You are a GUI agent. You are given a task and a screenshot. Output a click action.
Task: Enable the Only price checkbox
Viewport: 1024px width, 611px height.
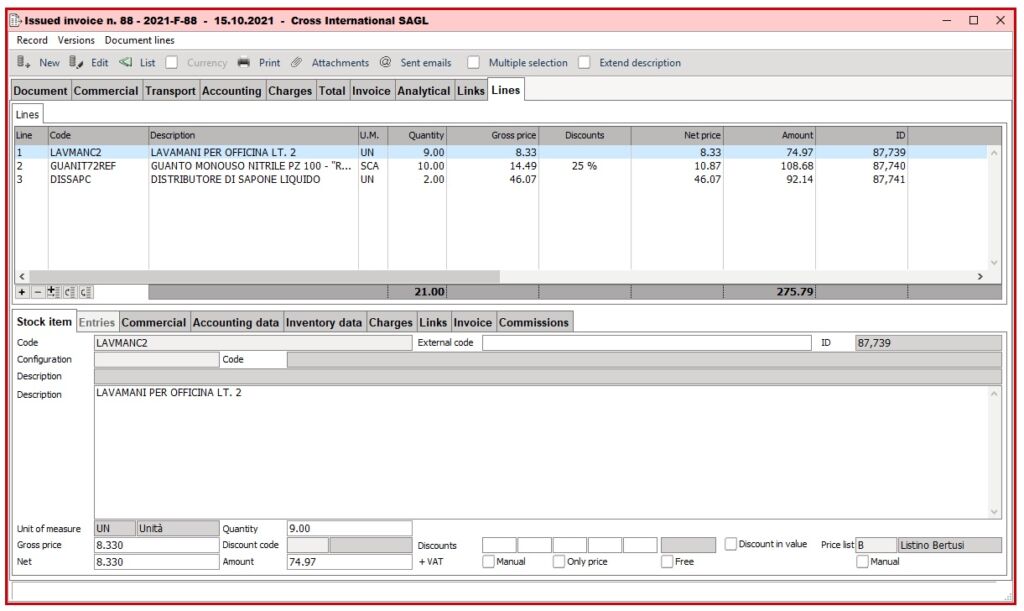(x=558, y=561)
